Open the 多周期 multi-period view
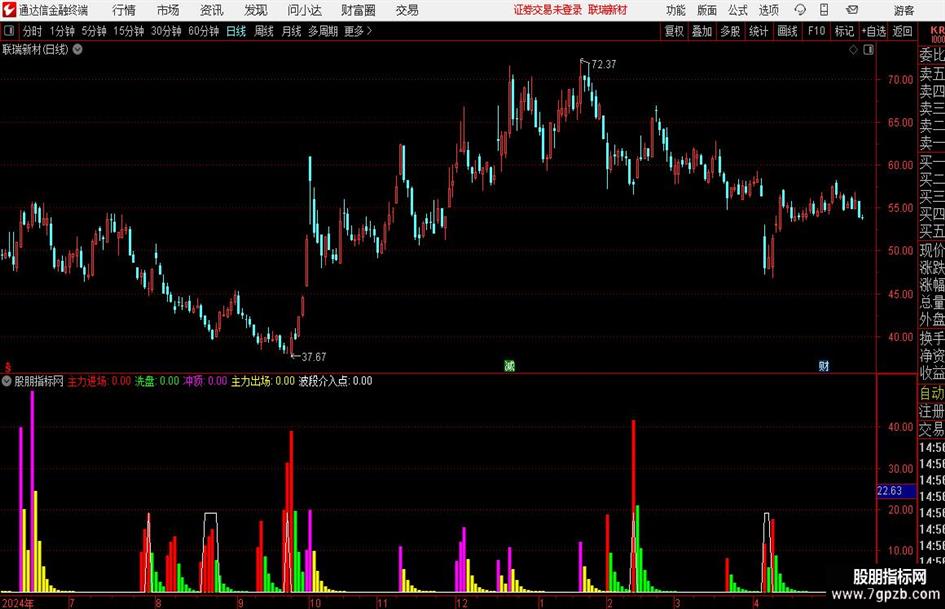 tap(322, 31)
